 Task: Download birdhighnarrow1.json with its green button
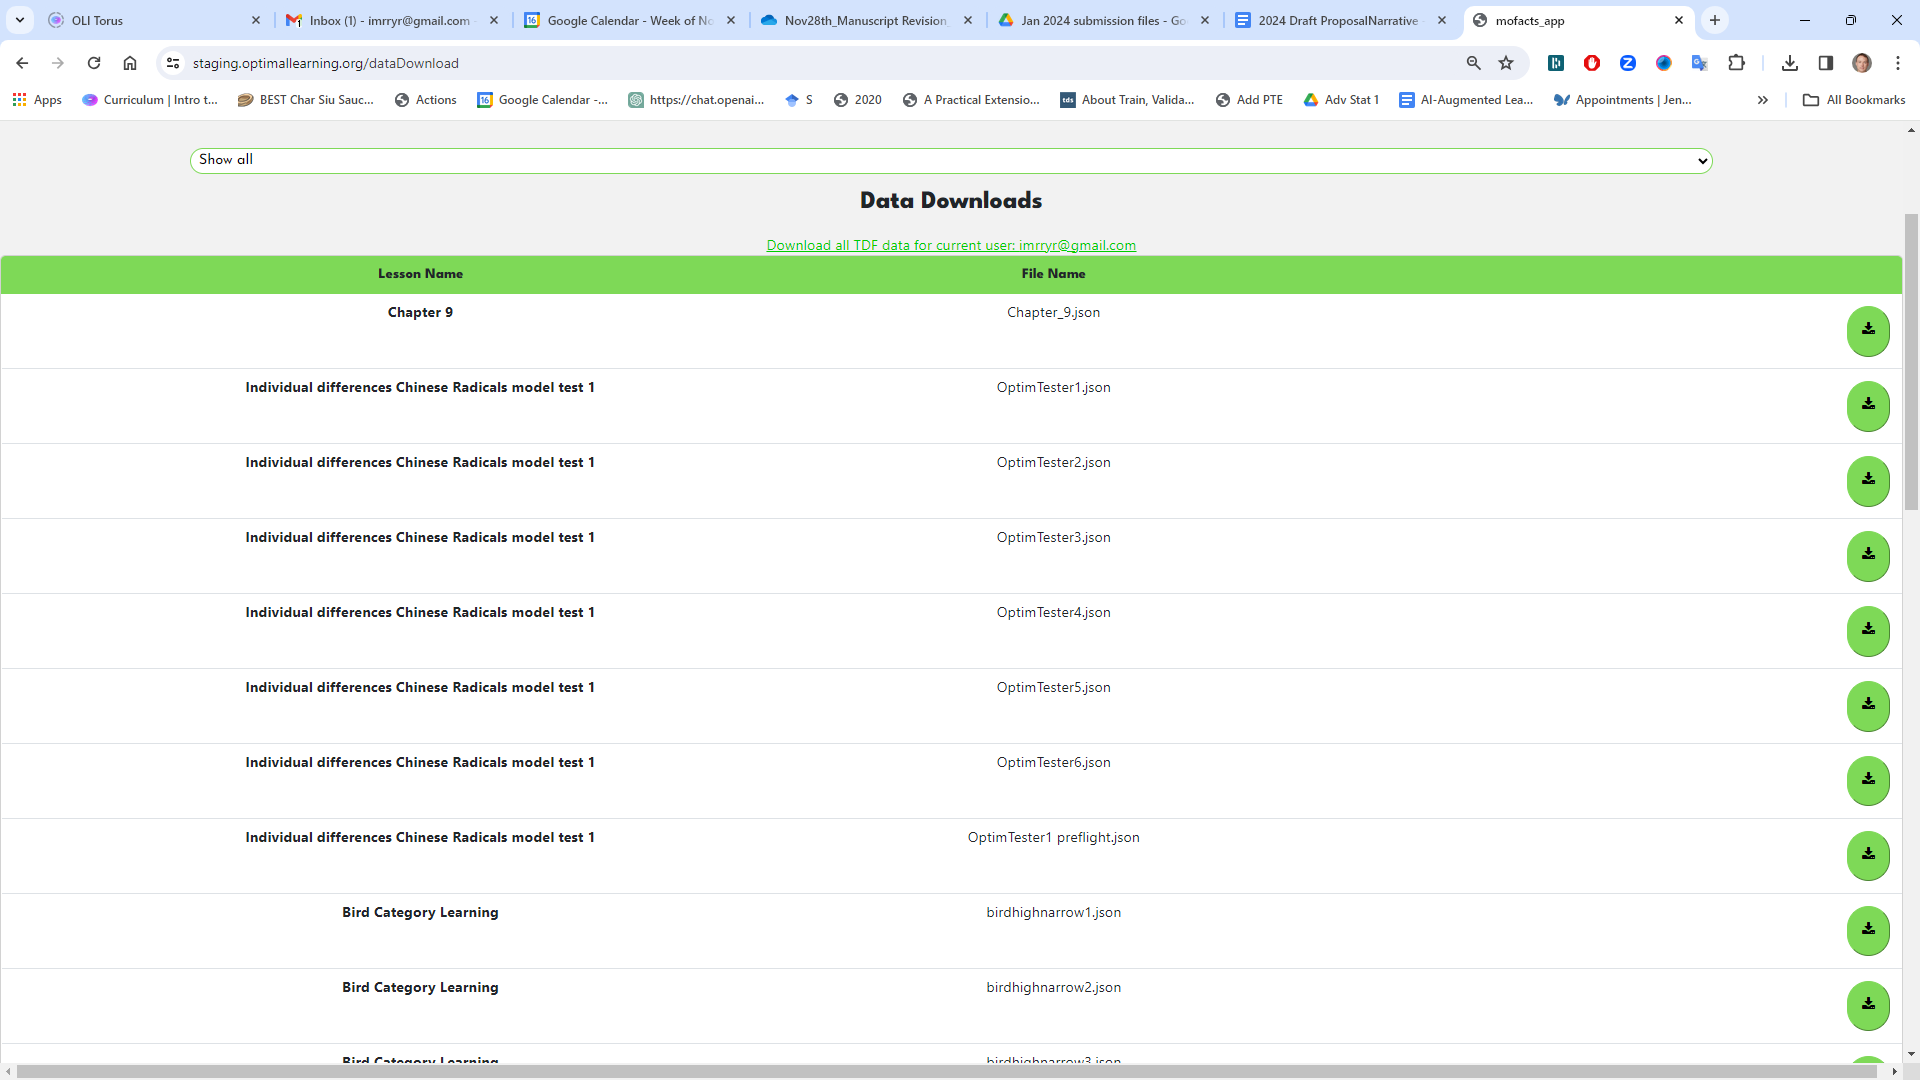tap(1868, 931)
